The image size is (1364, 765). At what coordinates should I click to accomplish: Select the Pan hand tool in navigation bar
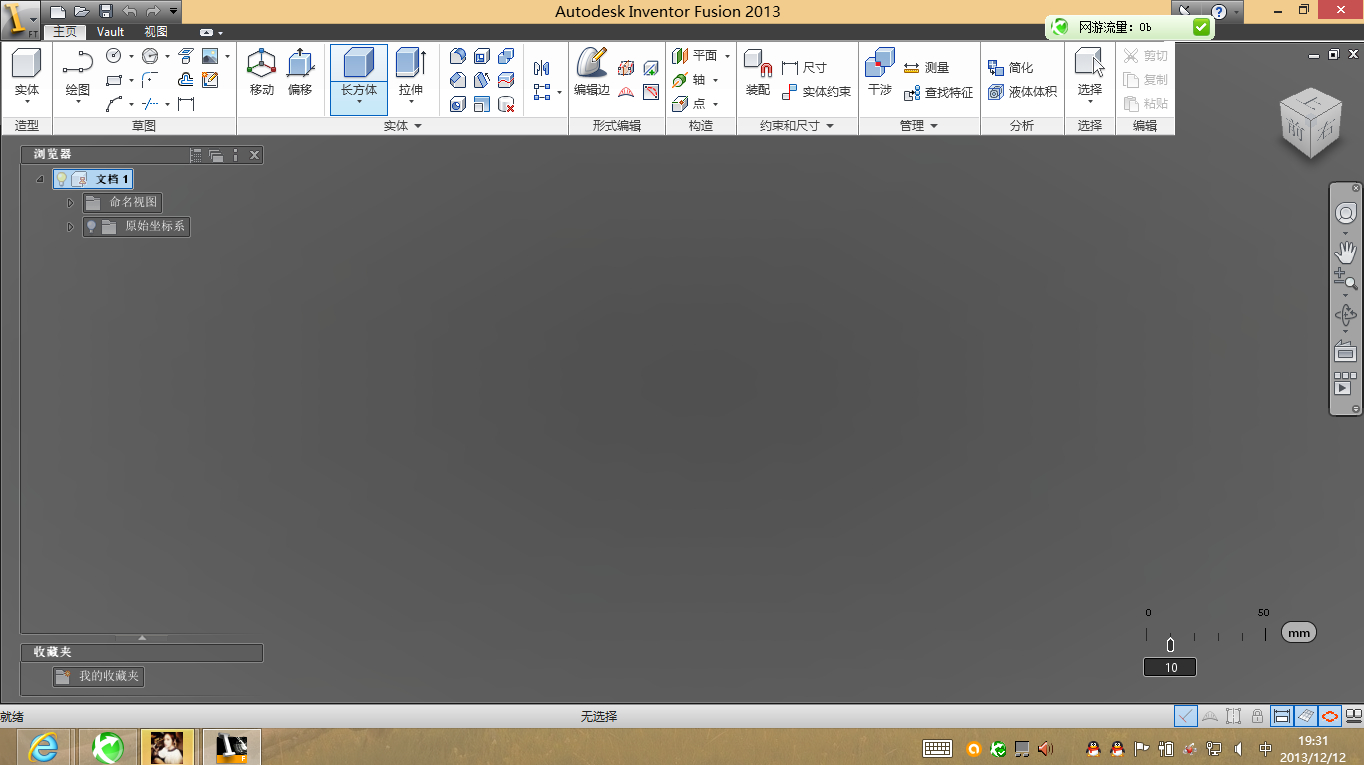click(1346, 252)
